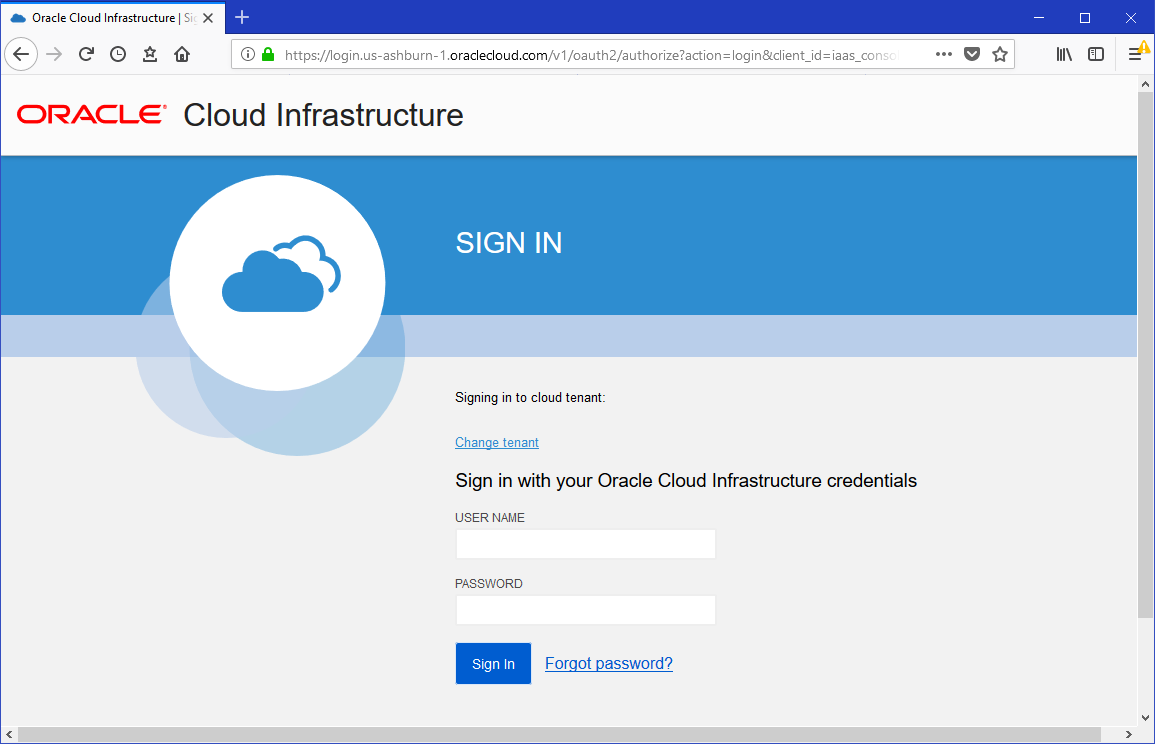Open a new browser tab

pyautogui.click(x=242, y=18)
